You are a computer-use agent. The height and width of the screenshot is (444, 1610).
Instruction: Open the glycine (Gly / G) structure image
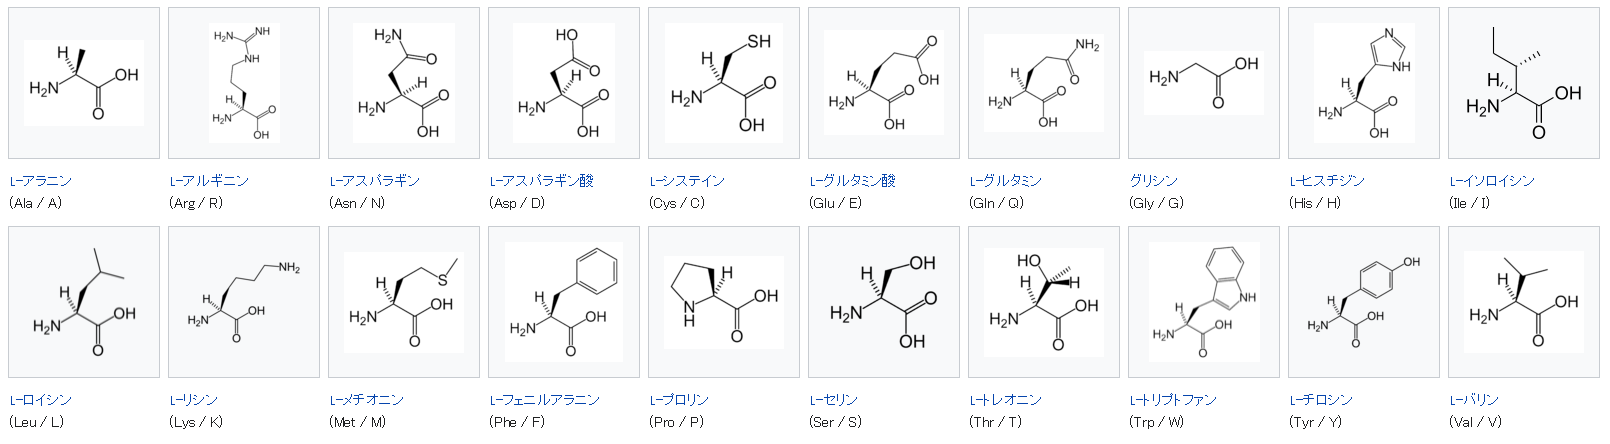pyautogui.click(x=1204, y=83)
